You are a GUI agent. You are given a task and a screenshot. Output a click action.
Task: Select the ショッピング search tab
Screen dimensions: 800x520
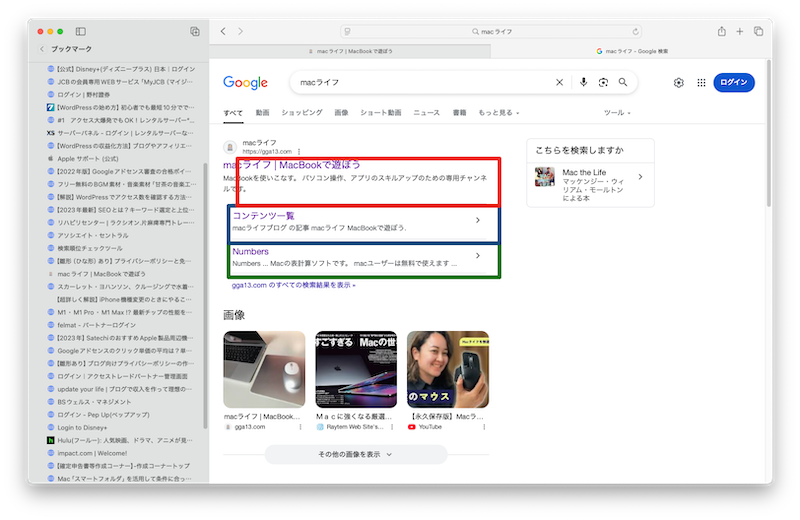[302, 113]
